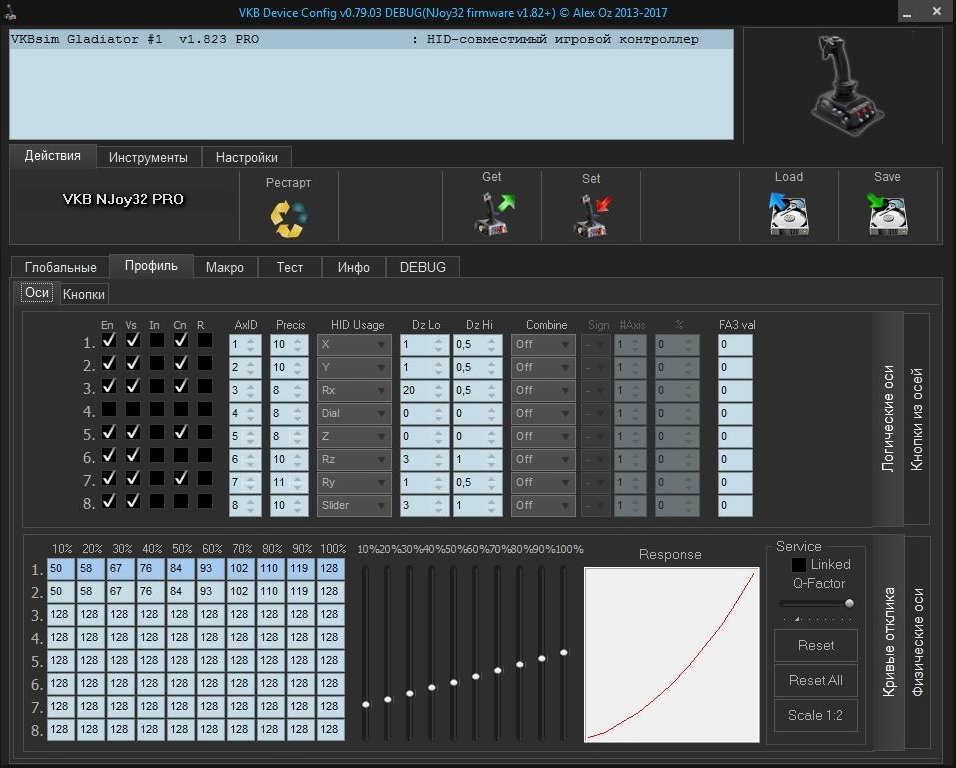Screen dimensions: 956x768
Task: Open HID Usage dropdown showing Slider
Action: coord(354,505)
